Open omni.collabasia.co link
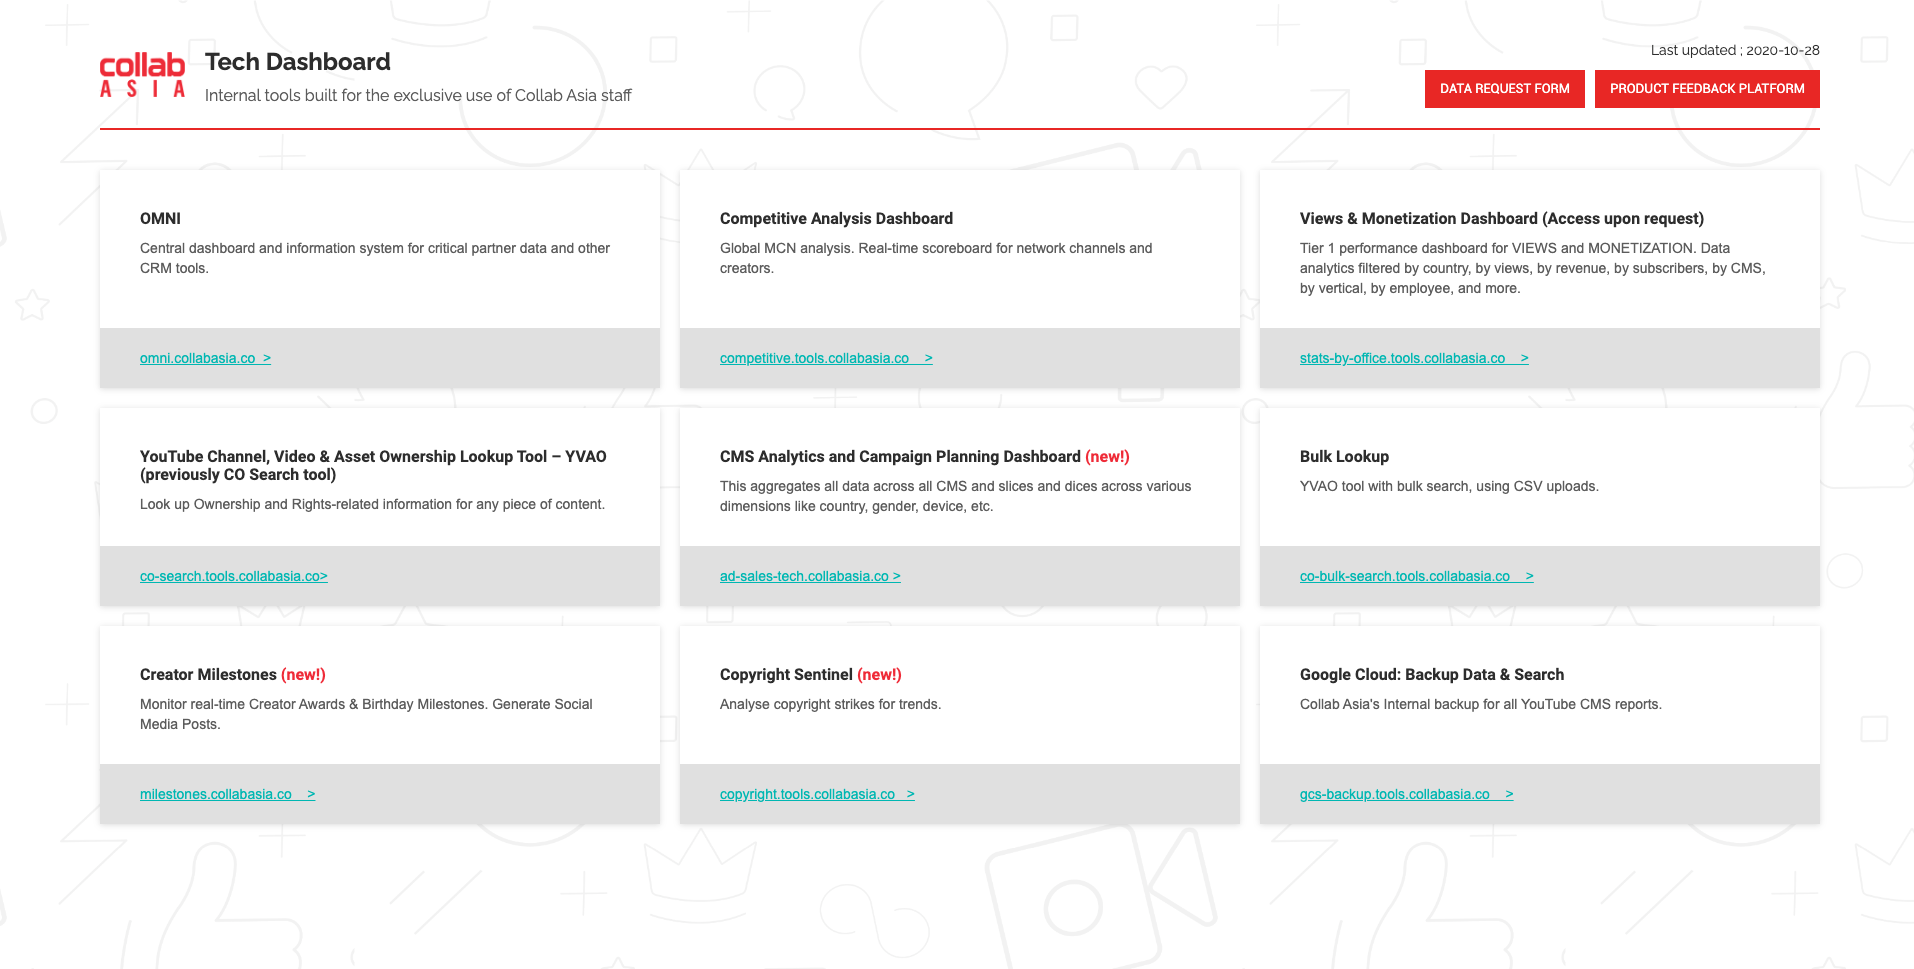The width and height of the screenshot is (1914, 969). pyautogui.click(x=205, y=358)
